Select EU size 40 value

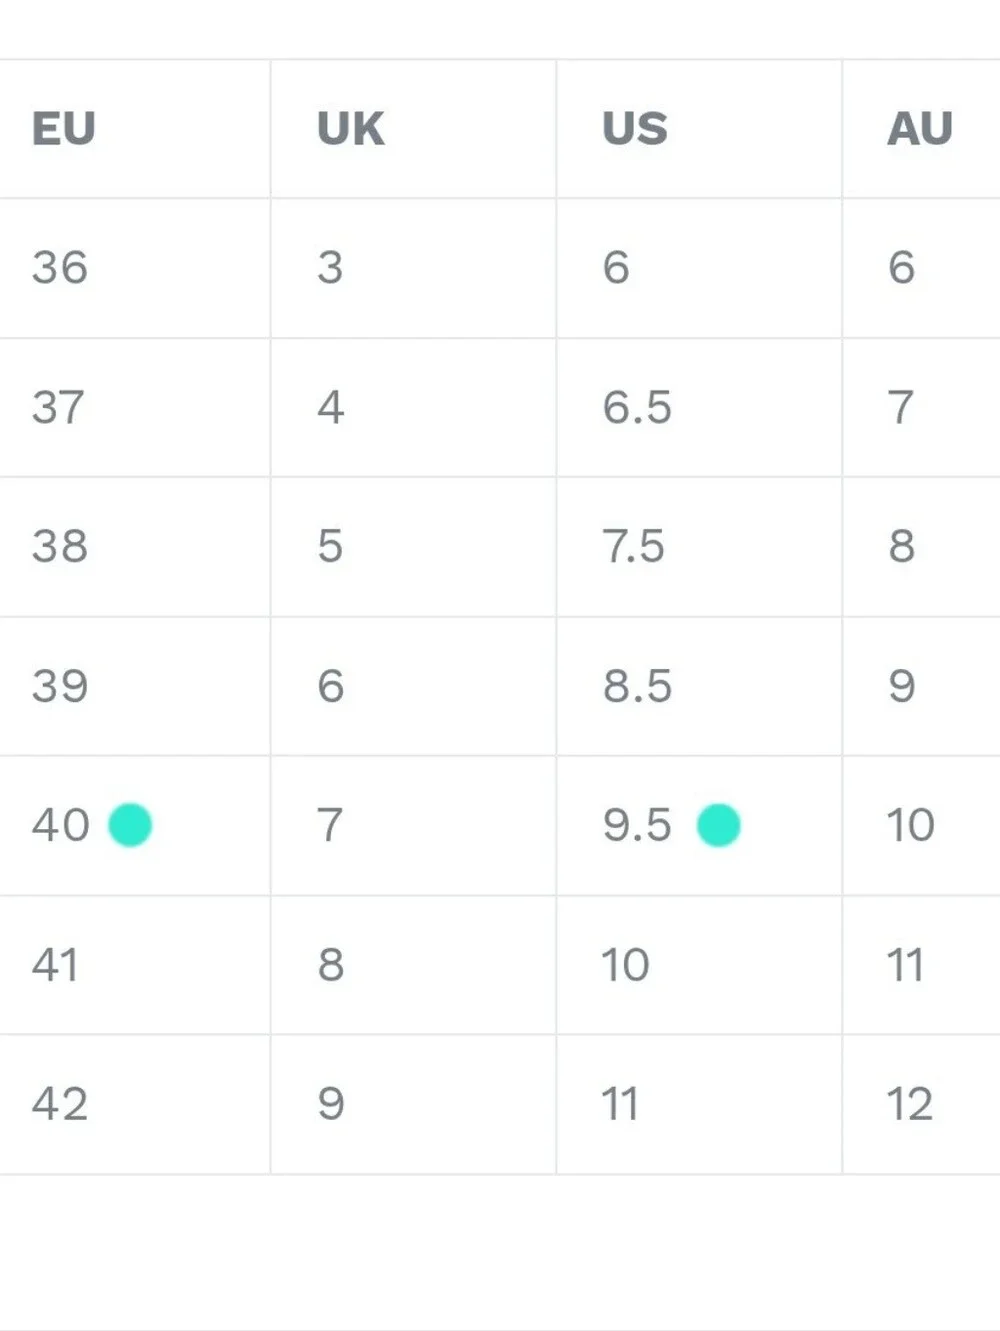pos(61,825)
